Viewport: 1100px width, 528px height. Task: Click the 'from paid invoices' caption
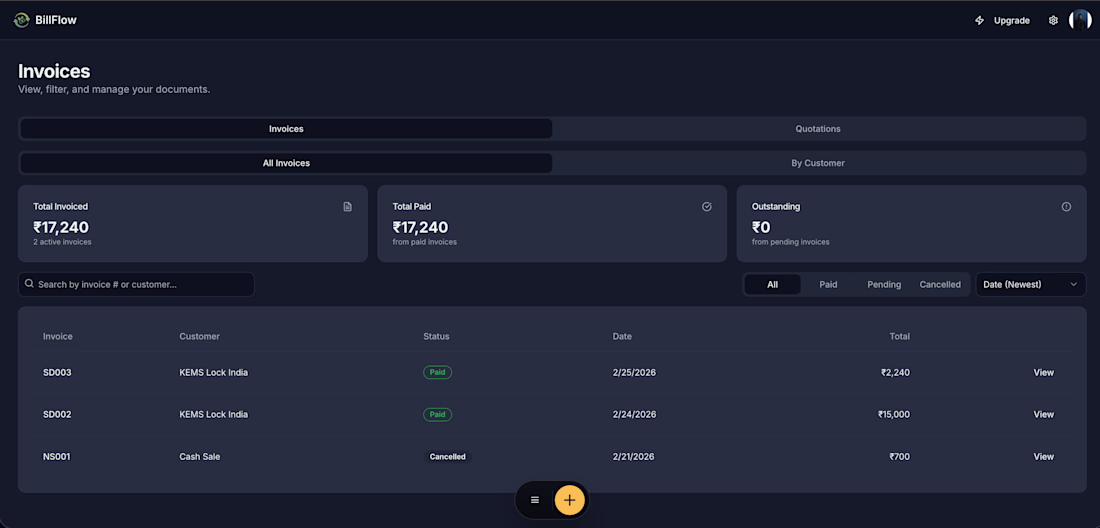(x=424, y=242)
